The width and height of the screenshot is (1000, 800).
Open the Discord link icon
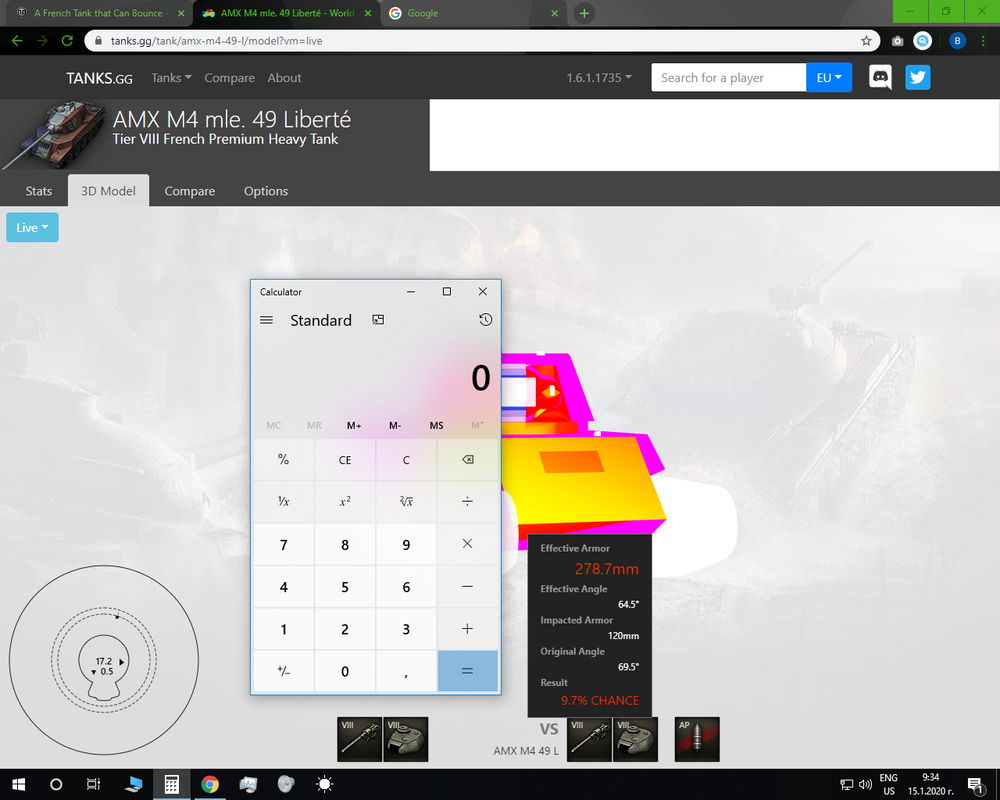click(x=880, y=78)
